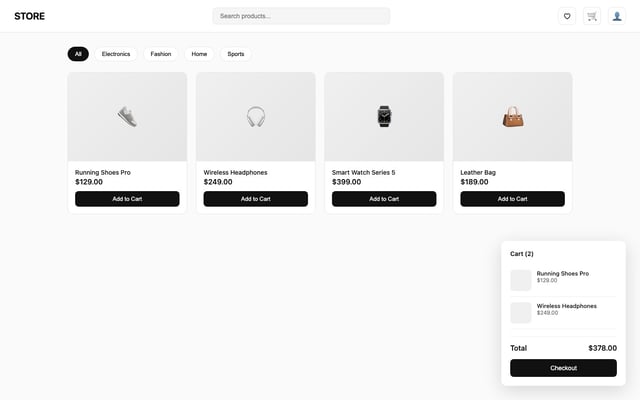Select Wireless Headphones thumbnail in cart
The height and width of the screenshot is (400, 640).
click(521, 313)
